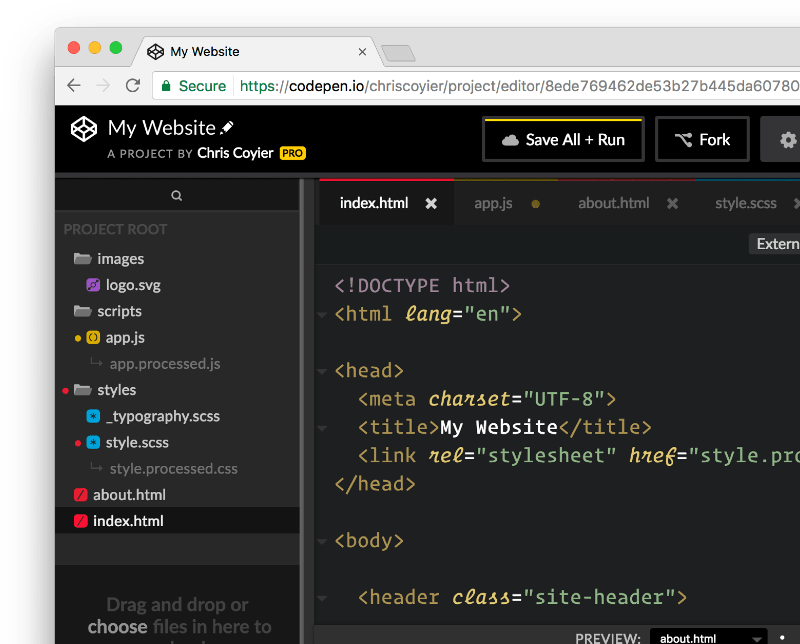
Task: Click the browser reload icon
Action: click(x=133, y=86)
